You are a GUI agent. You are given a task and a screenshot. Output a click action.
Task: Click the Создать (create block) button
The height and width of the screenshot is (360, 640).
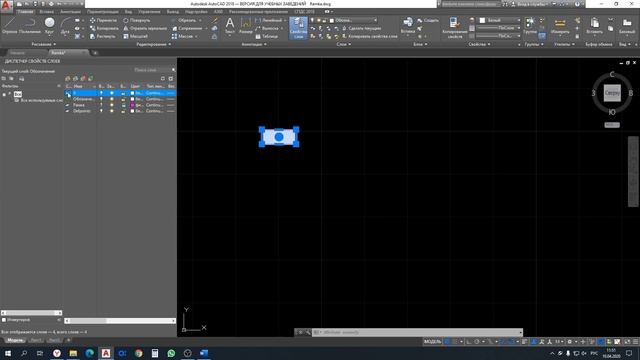click(428, 20)
